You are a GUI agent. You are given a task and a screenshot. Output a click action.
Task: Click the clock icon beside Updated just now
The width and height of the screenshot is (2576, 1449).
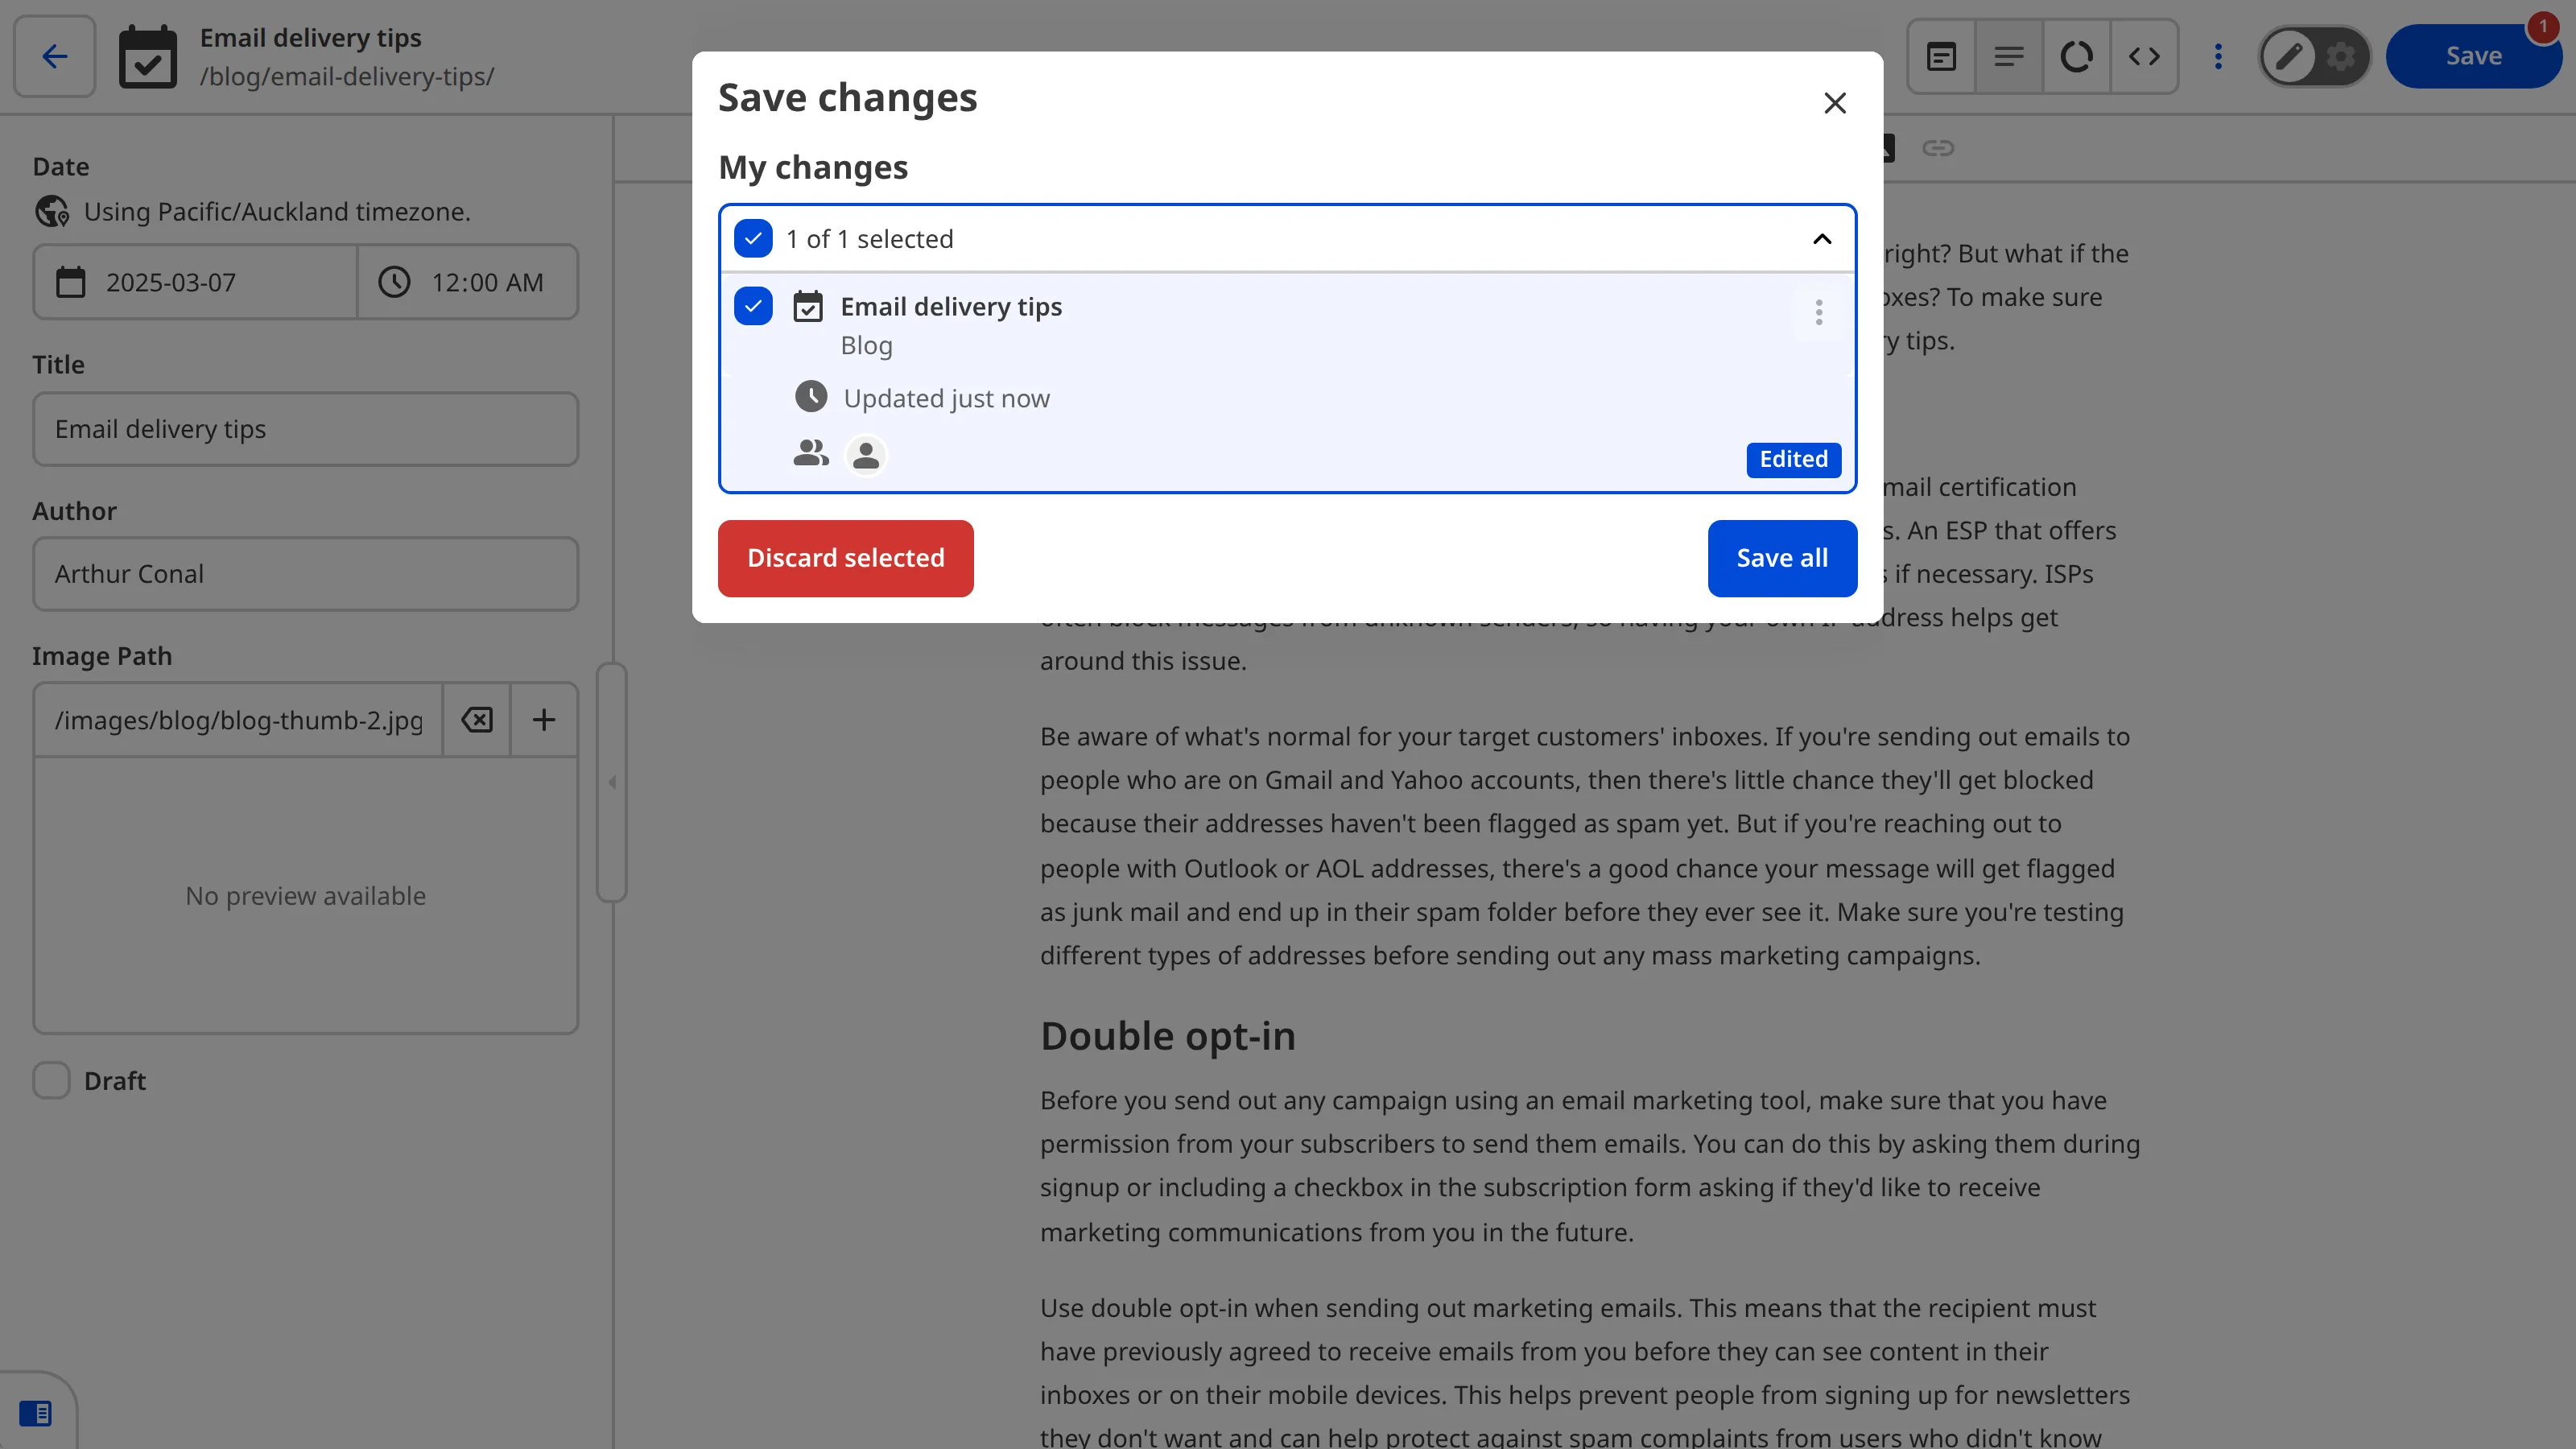pyautogui.click(x=811, y=397)
